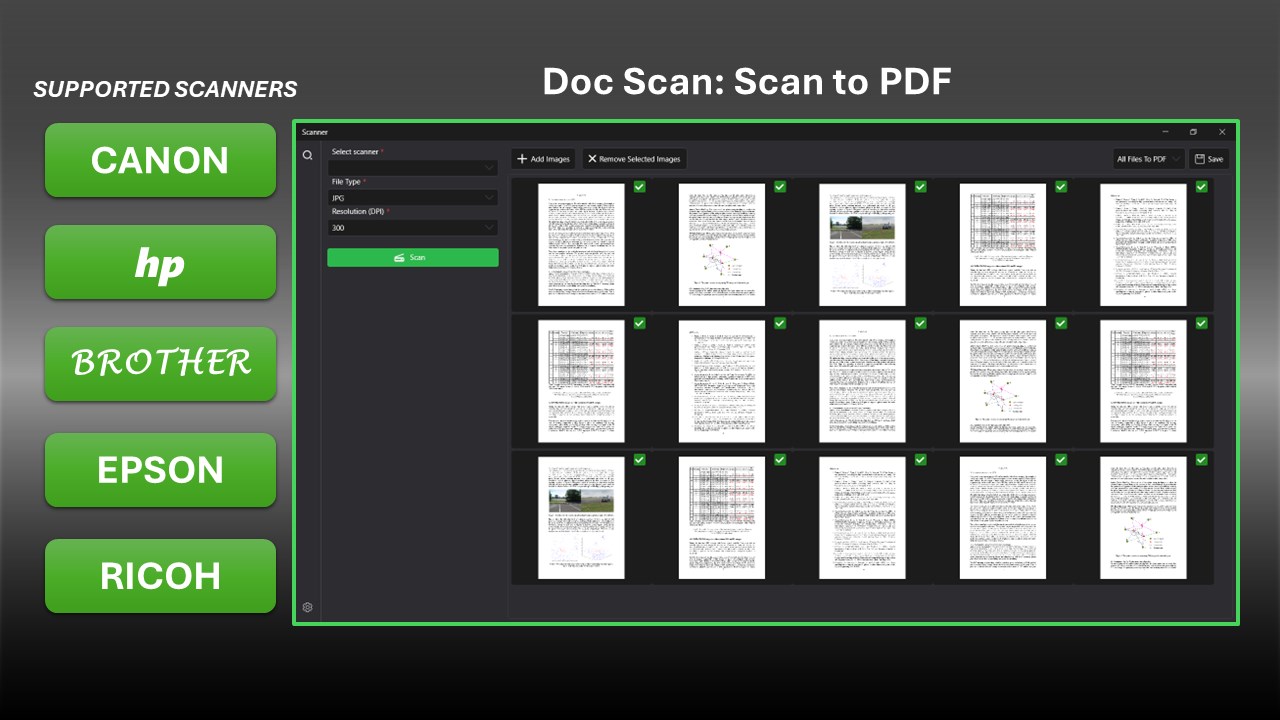
Task: Expand the File Type JPG dropdown
Action: 413,198
